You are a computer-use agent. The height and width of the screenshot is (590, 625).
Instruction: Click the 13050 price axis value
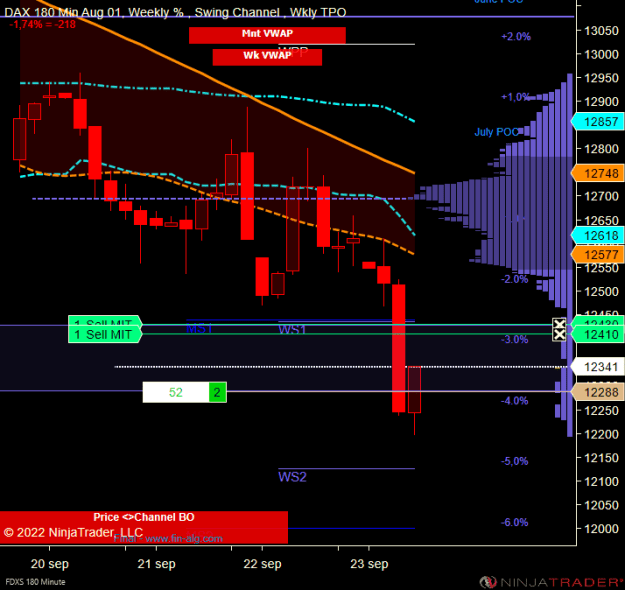(601, 31)
